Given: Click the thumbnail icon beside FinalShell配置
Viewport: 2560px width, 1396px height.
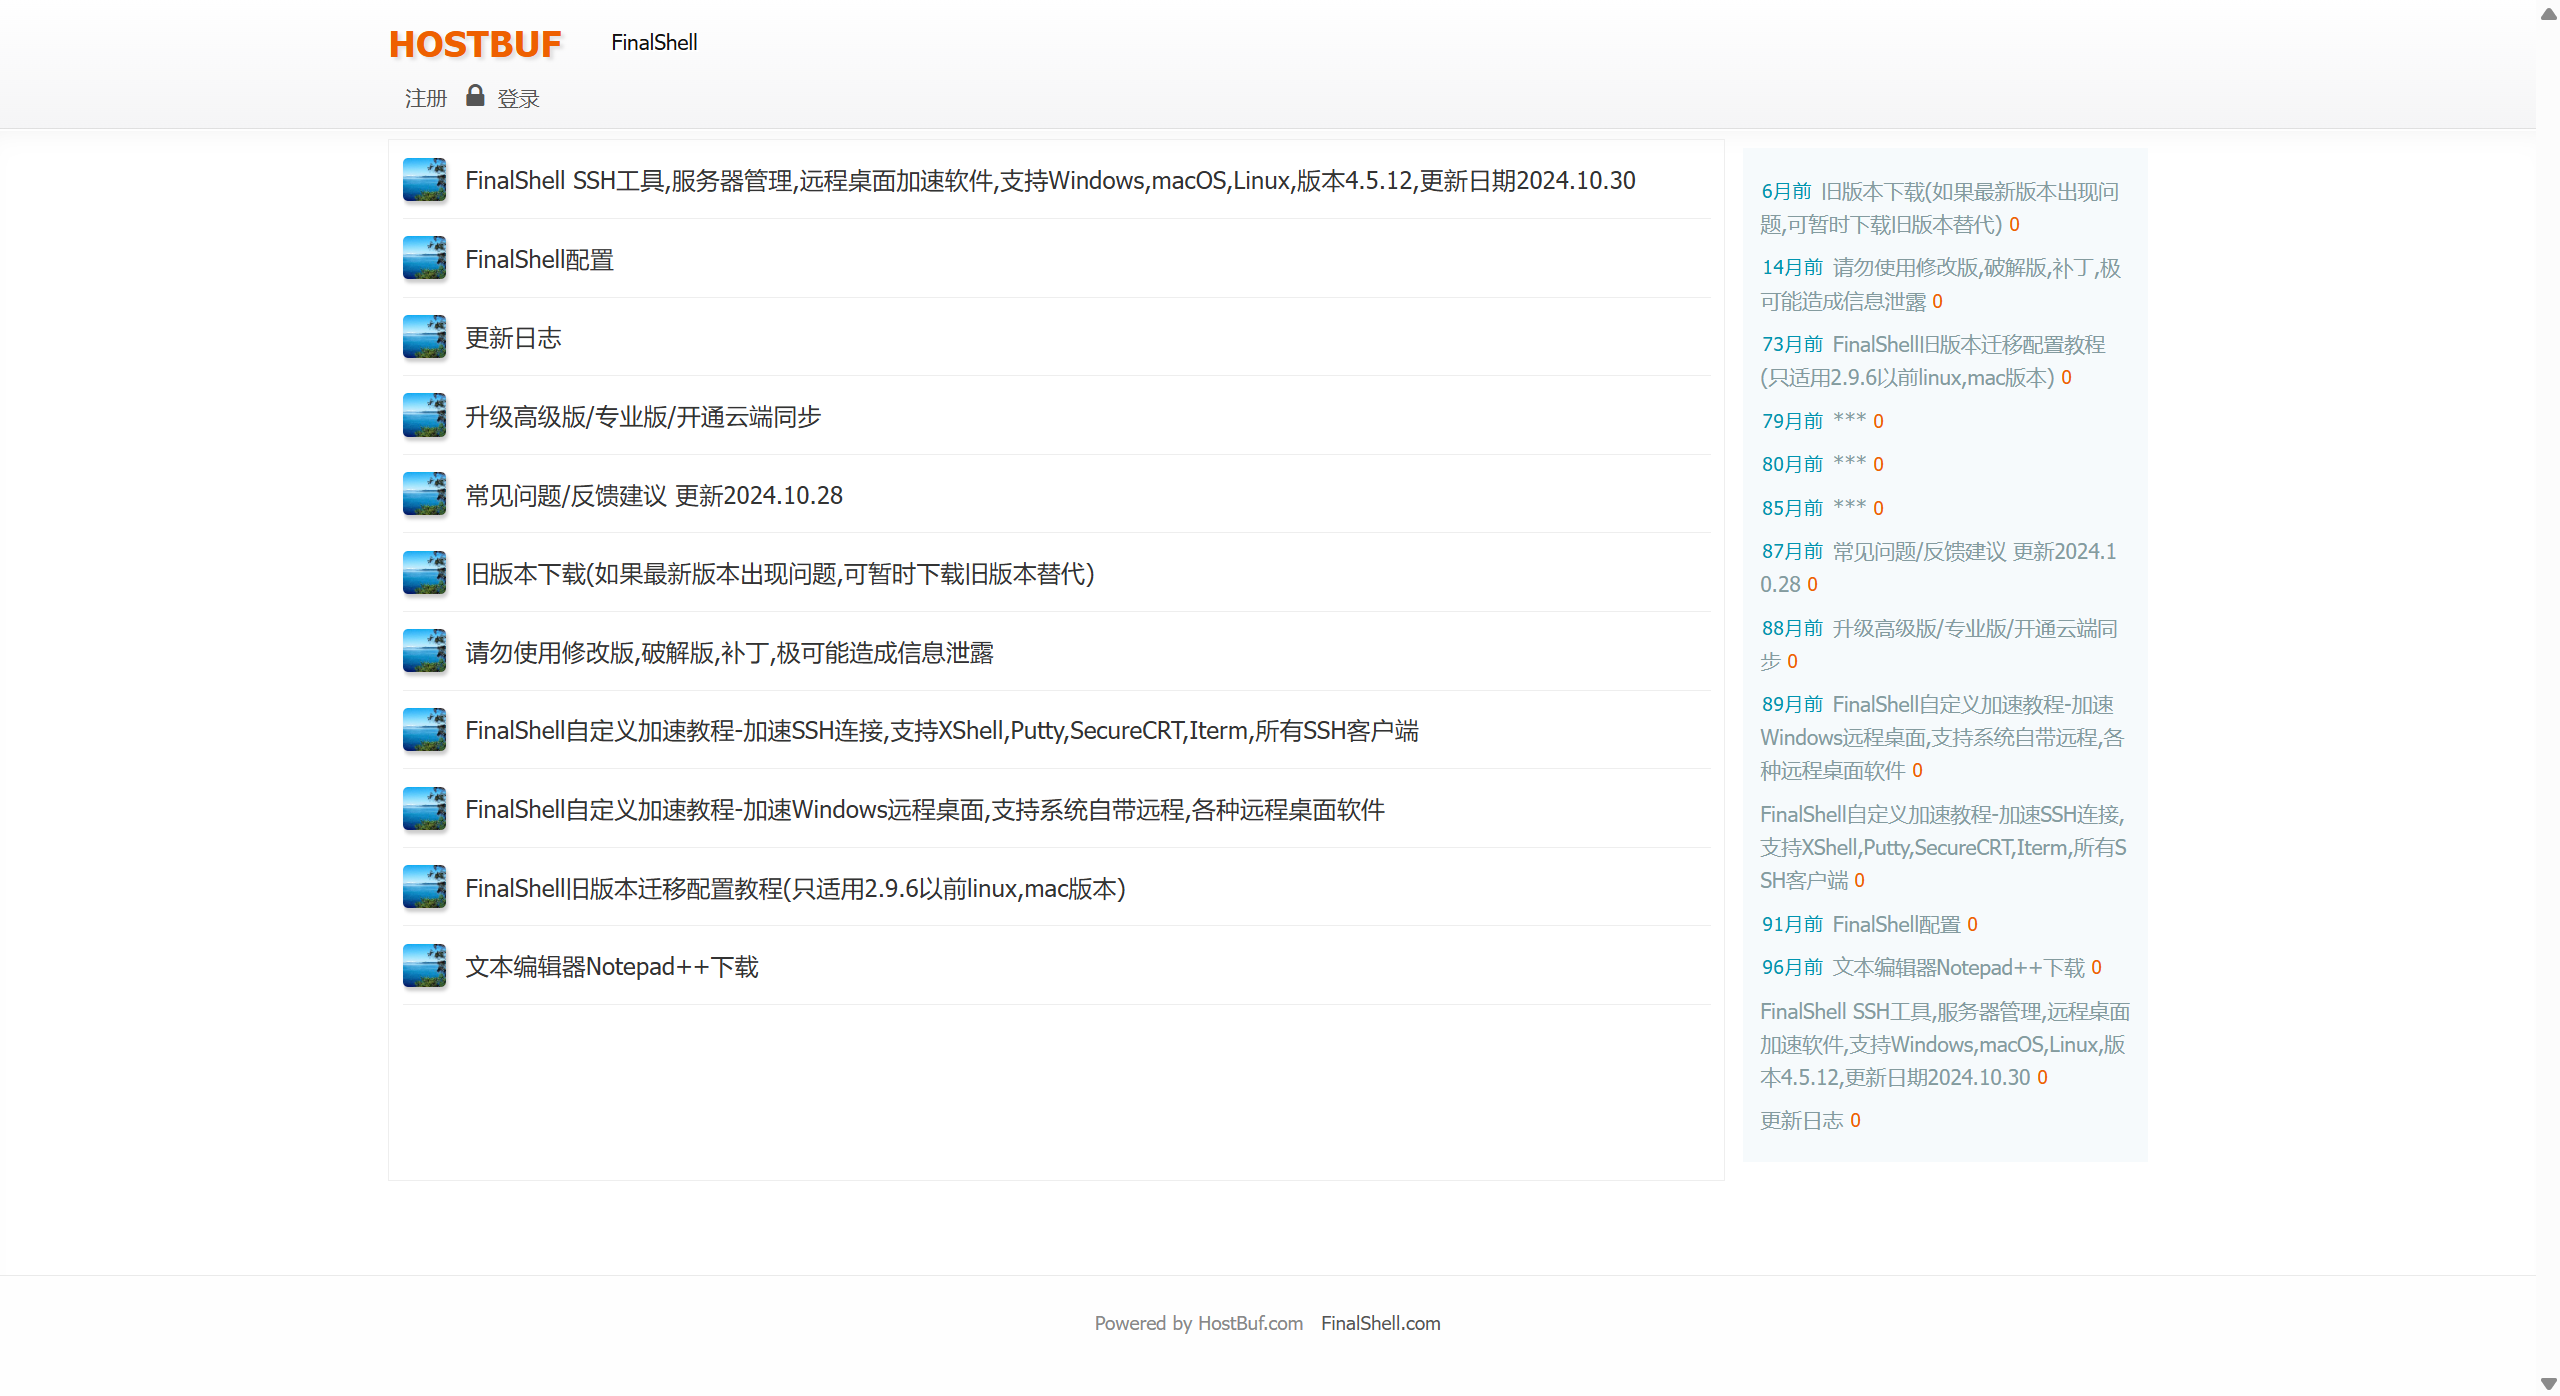Looking at the screenshot, I should (424, 259).
